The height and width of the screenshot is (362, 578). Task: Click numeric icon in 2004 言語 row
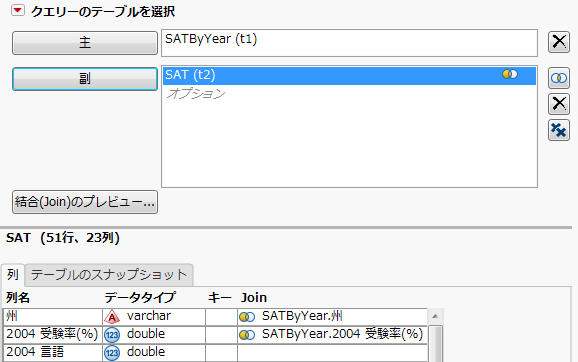point(112,353)
